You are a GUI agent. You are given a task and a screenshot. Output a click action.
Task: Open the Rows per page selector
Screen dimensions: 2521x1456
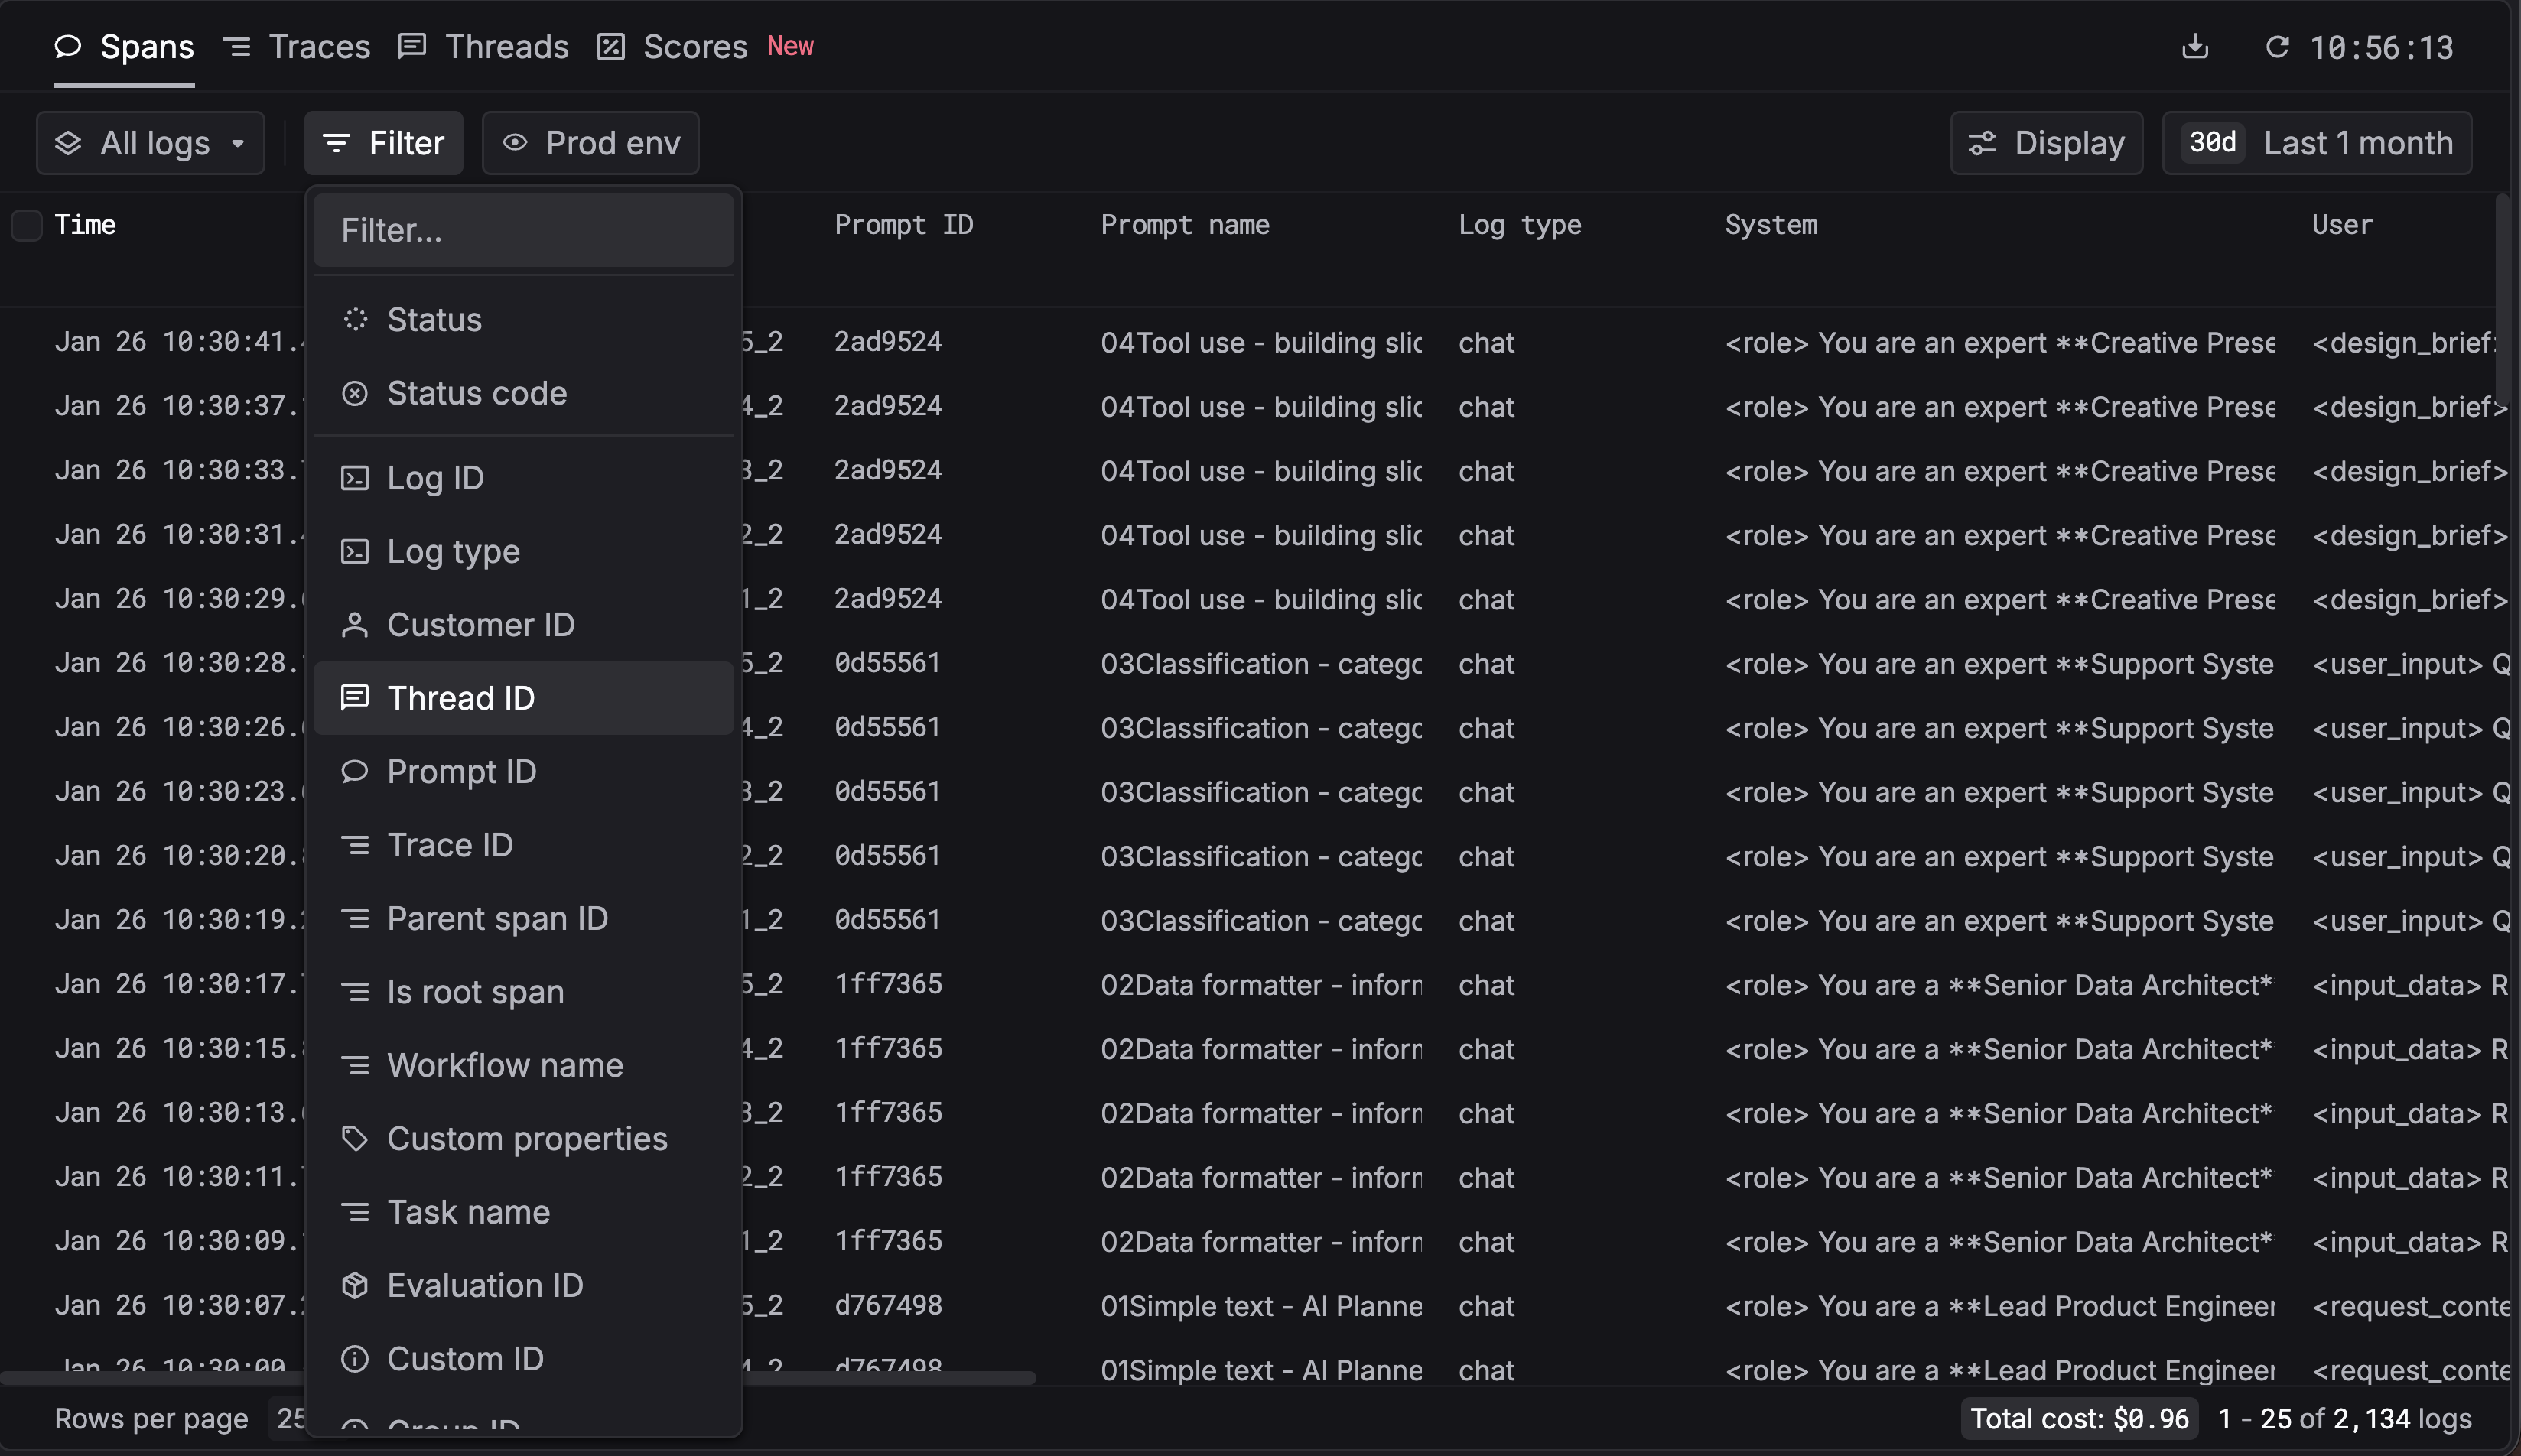[x=288, y=1418]
